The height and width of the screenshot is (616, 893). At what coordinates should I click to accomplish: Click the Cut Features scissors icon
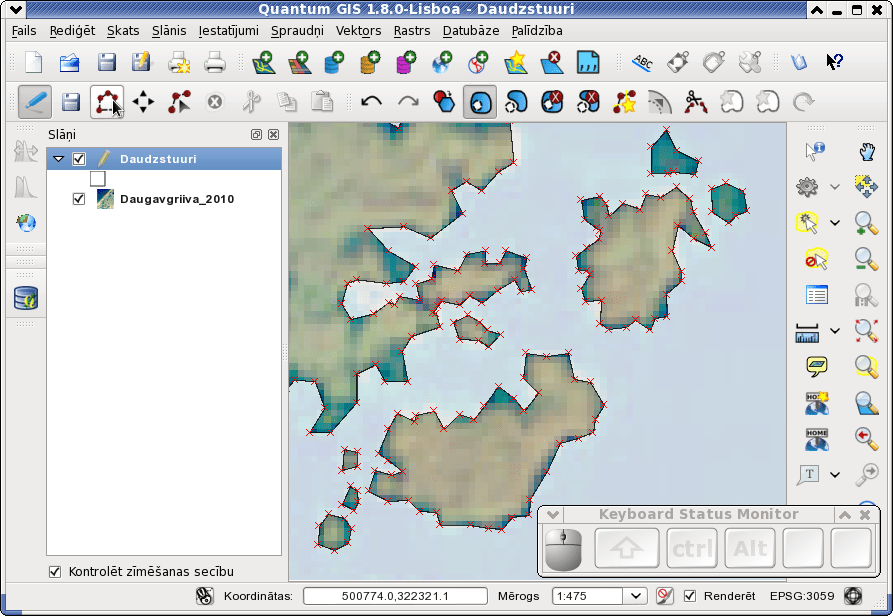[x=251, y=102]
